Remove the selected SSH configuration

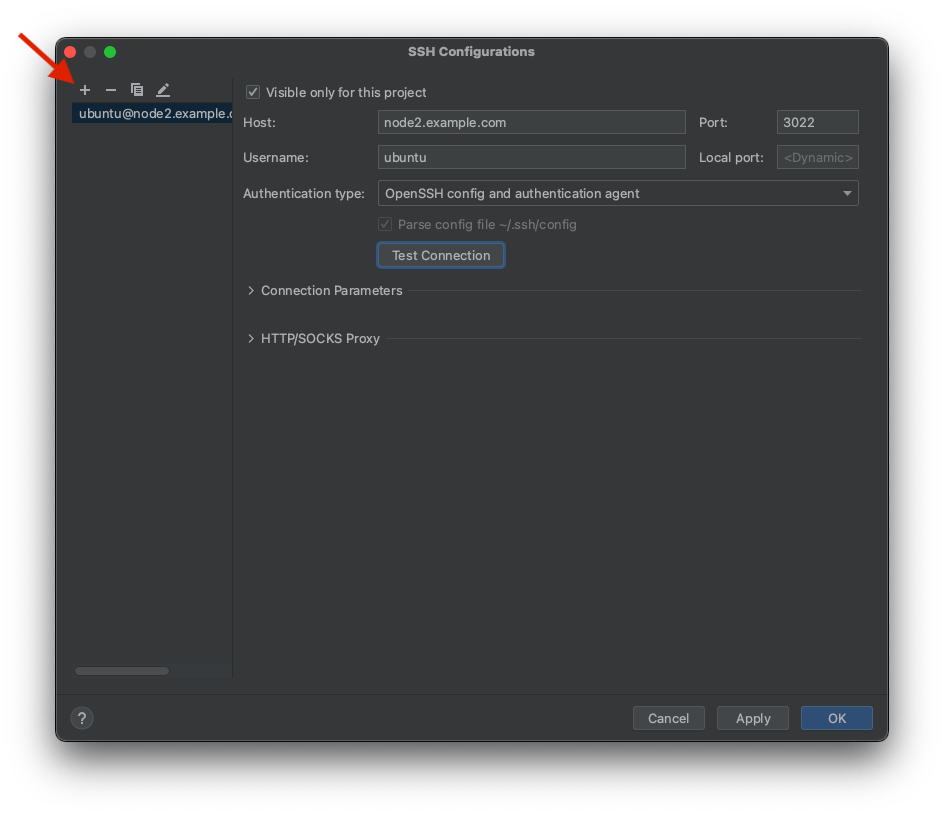click(111, 89)
